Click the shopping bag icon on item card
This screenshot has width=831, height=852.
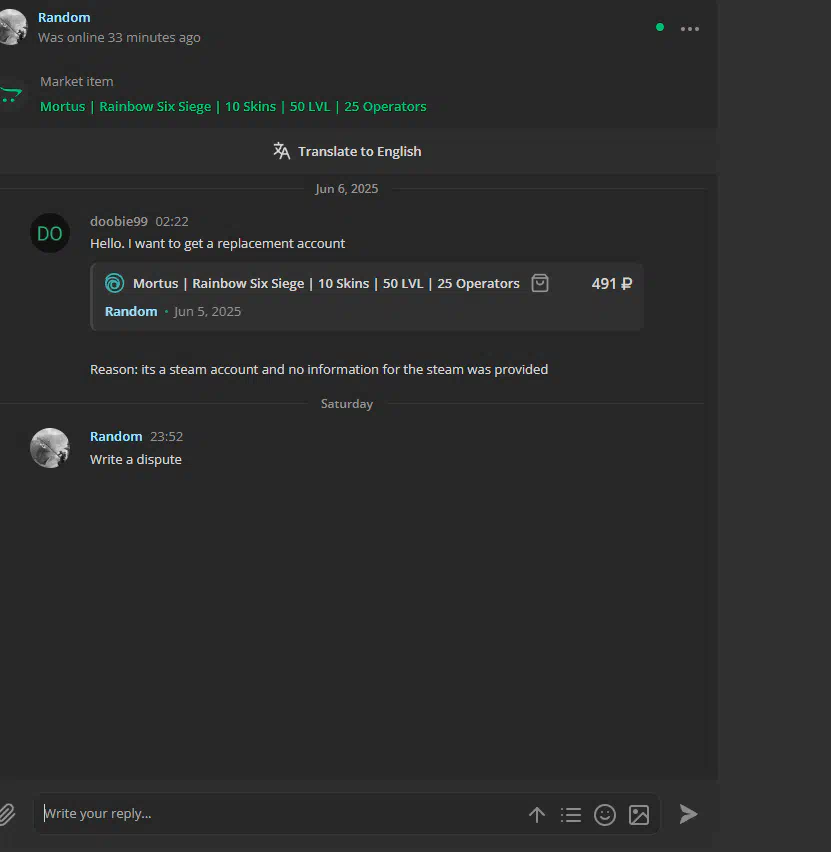click(540, 283)
